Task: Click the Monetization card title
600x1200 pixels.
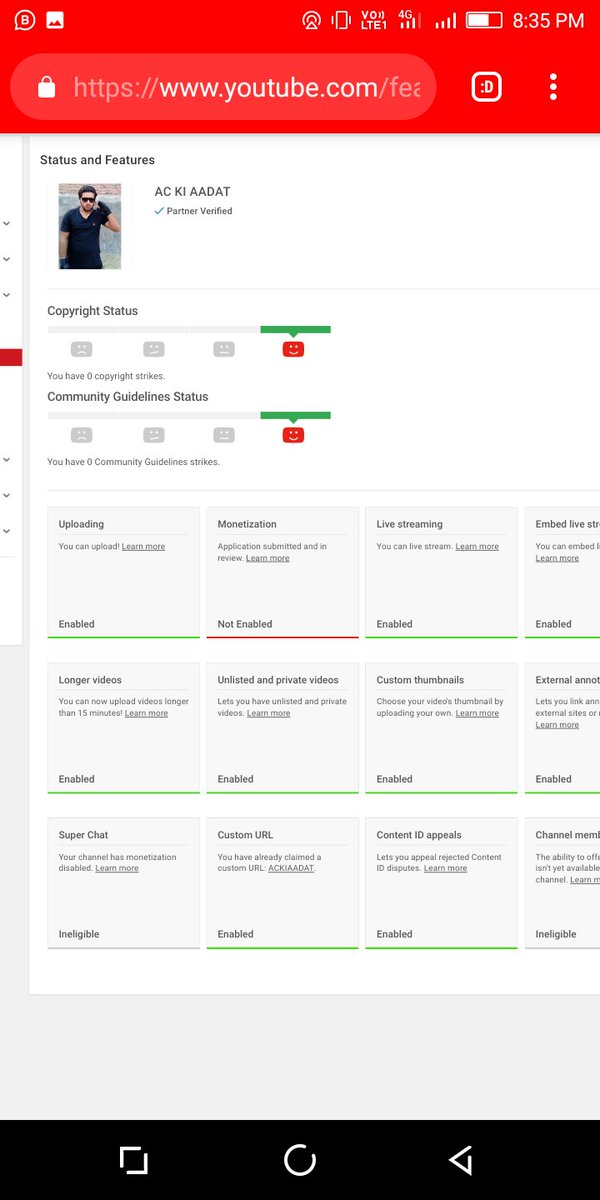Action: [247, 524]
